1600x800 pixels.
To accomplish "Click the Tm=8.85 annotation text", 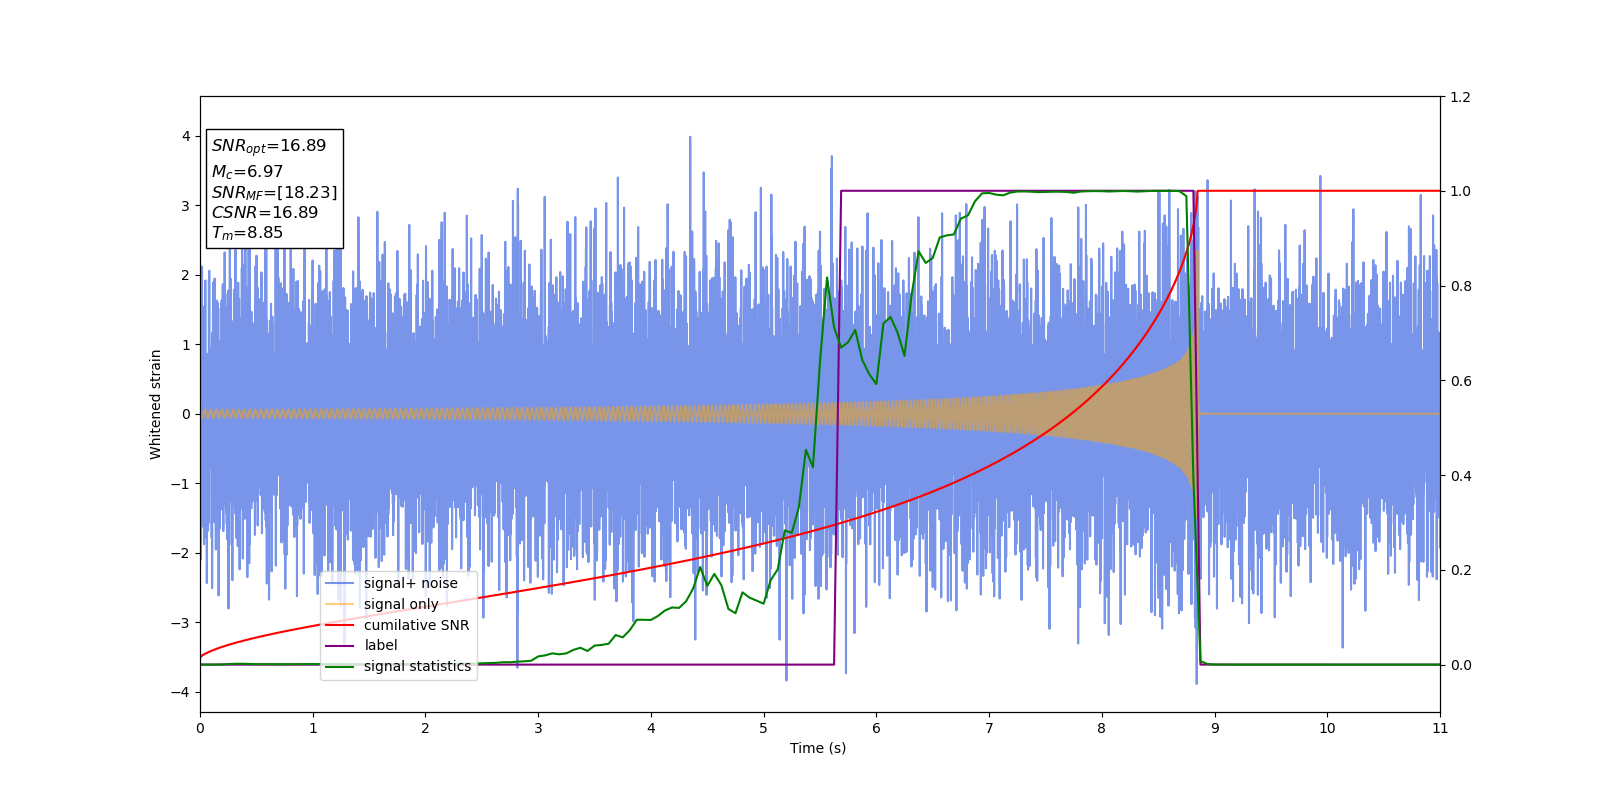I will point(247,232).
